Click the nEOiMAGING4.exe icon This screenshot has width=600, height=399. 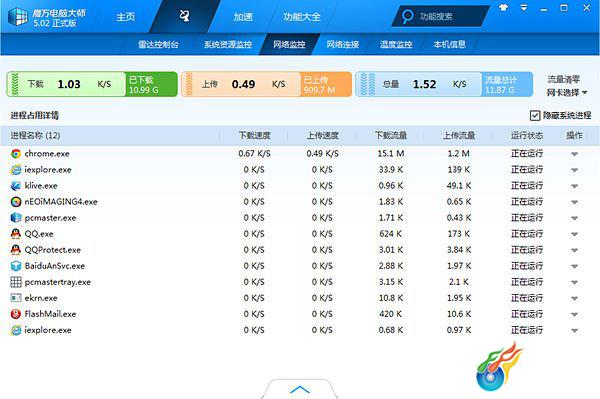[16, 202]
